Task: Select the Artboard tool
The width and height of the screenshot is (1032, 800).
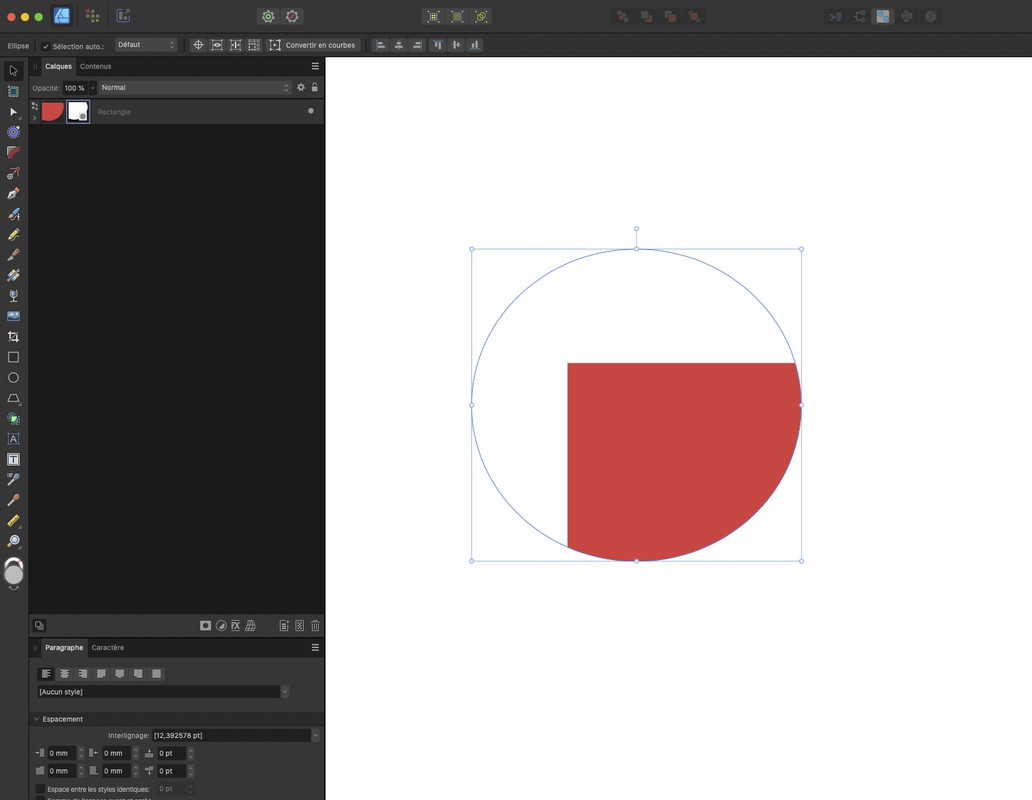Action: click(x=13, y=91)
